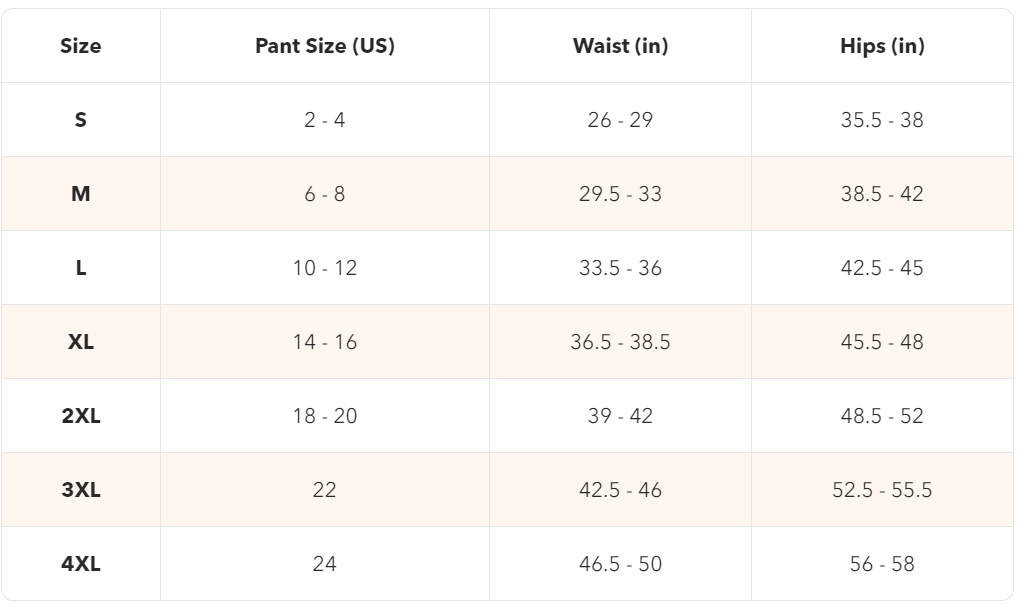Click hips cell 35.5 - 38

882,120
